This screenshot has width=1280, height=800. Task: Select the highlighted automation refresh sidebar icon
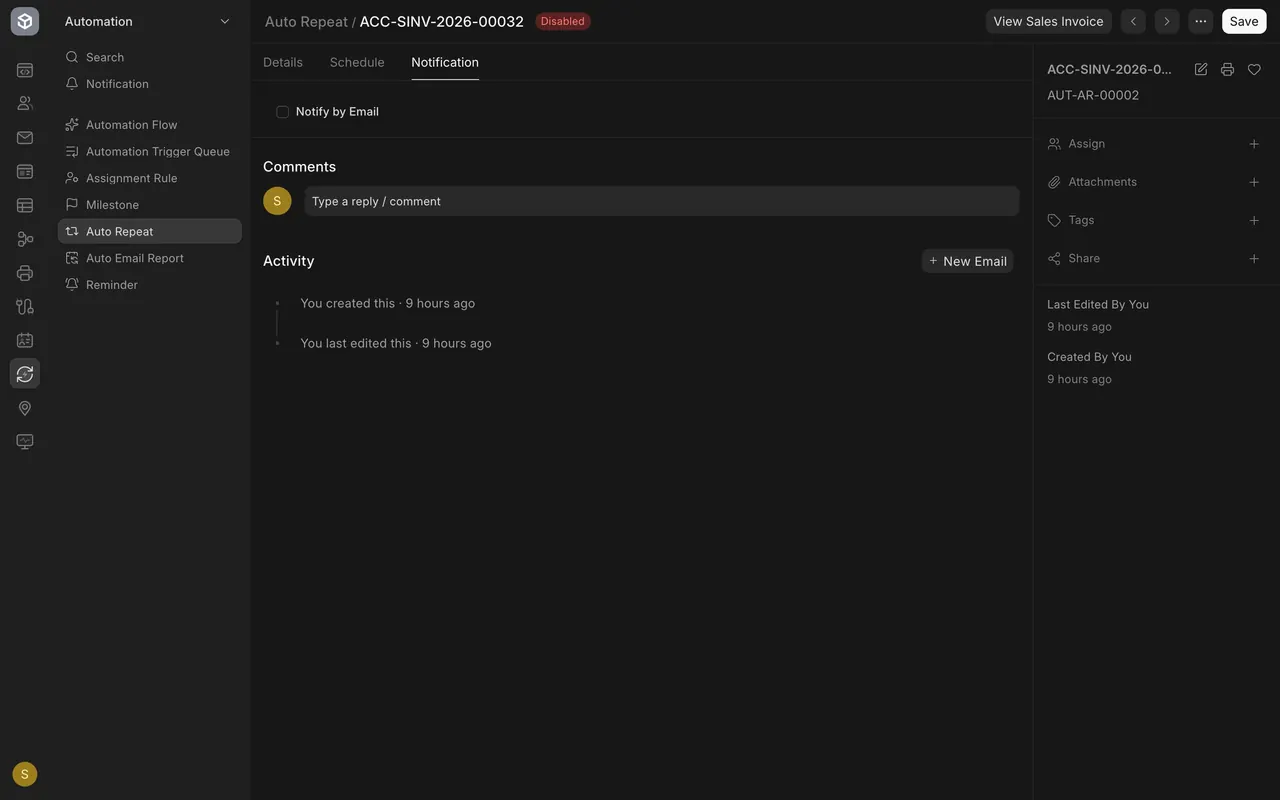25,374
